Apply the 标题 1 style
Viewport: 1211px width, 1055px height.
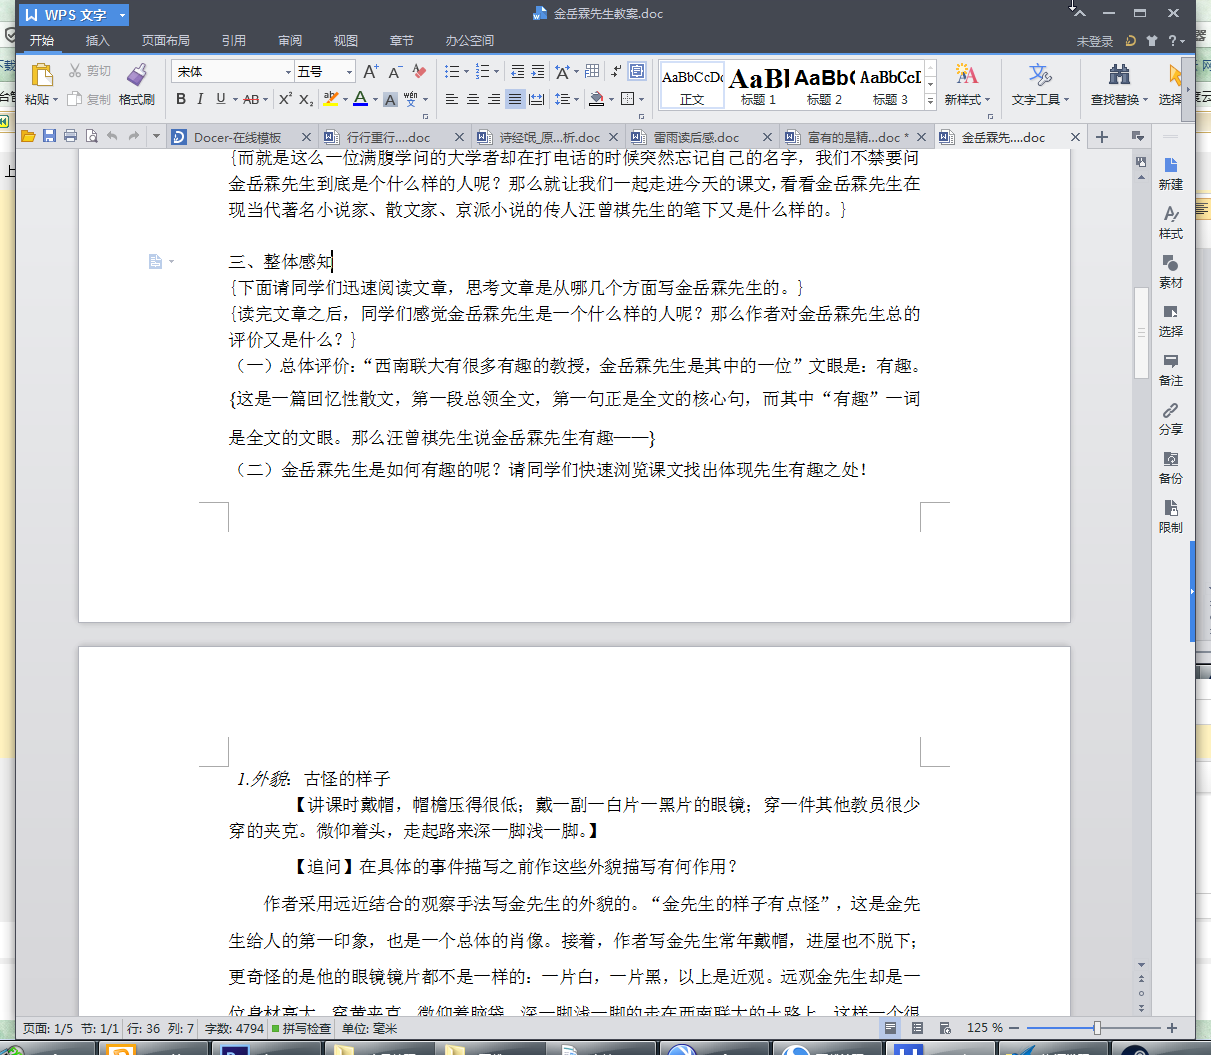coord(758,85)
